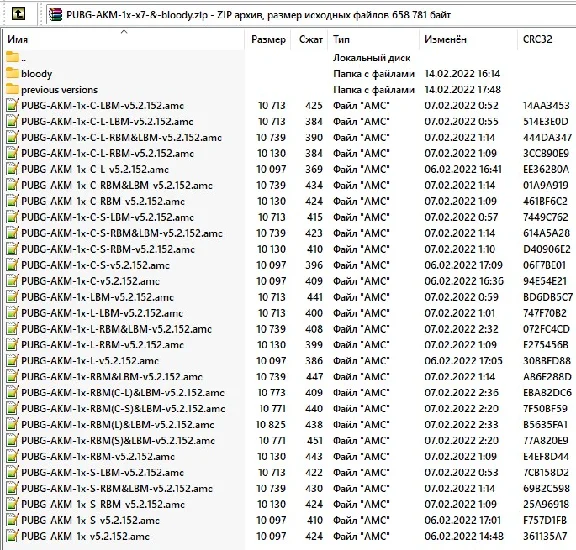Click compressed size value 447
576x550 pixels.
(314, 377)
